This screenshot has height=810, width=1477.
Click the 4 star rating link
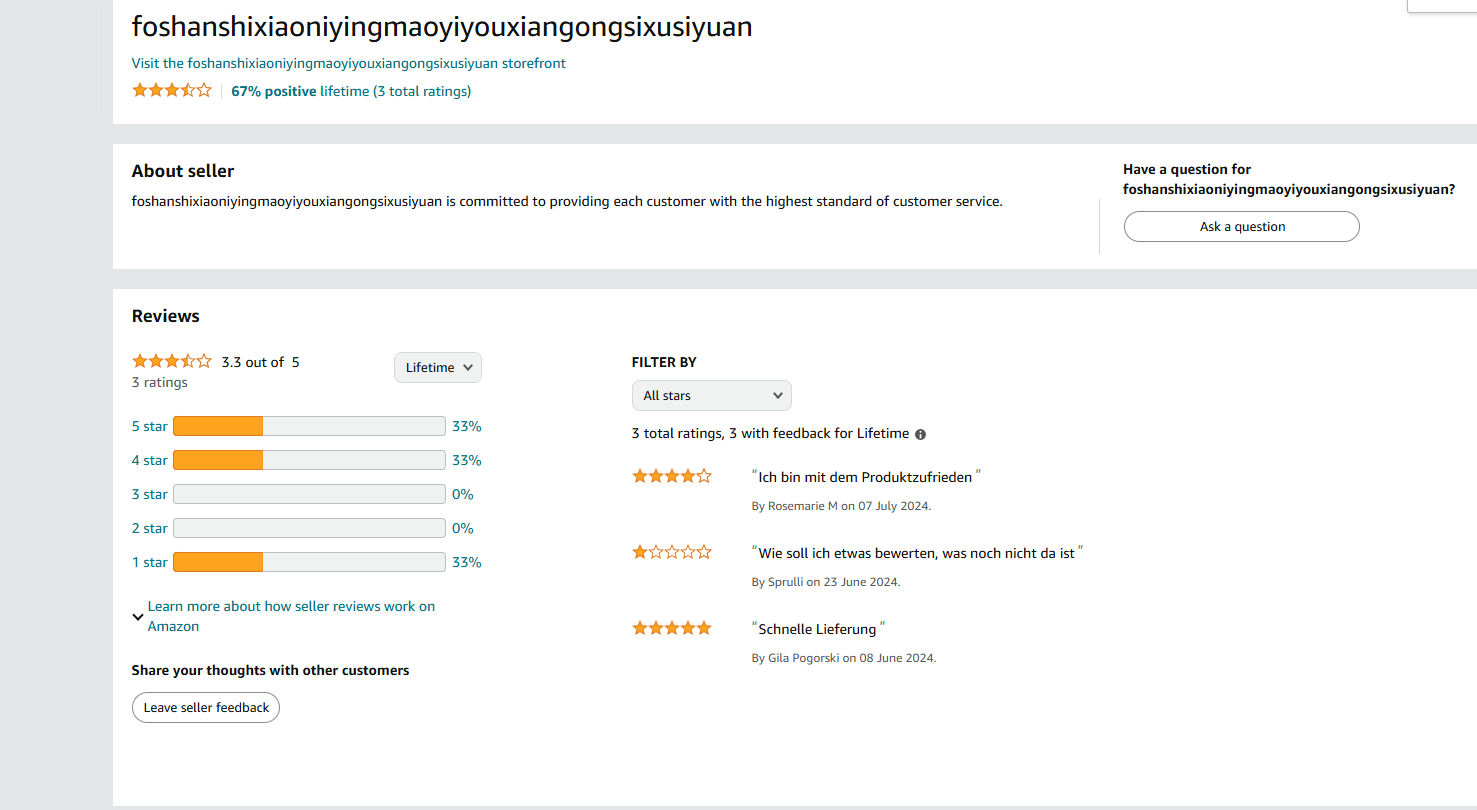pyautogui.click(x=150, y=461)
